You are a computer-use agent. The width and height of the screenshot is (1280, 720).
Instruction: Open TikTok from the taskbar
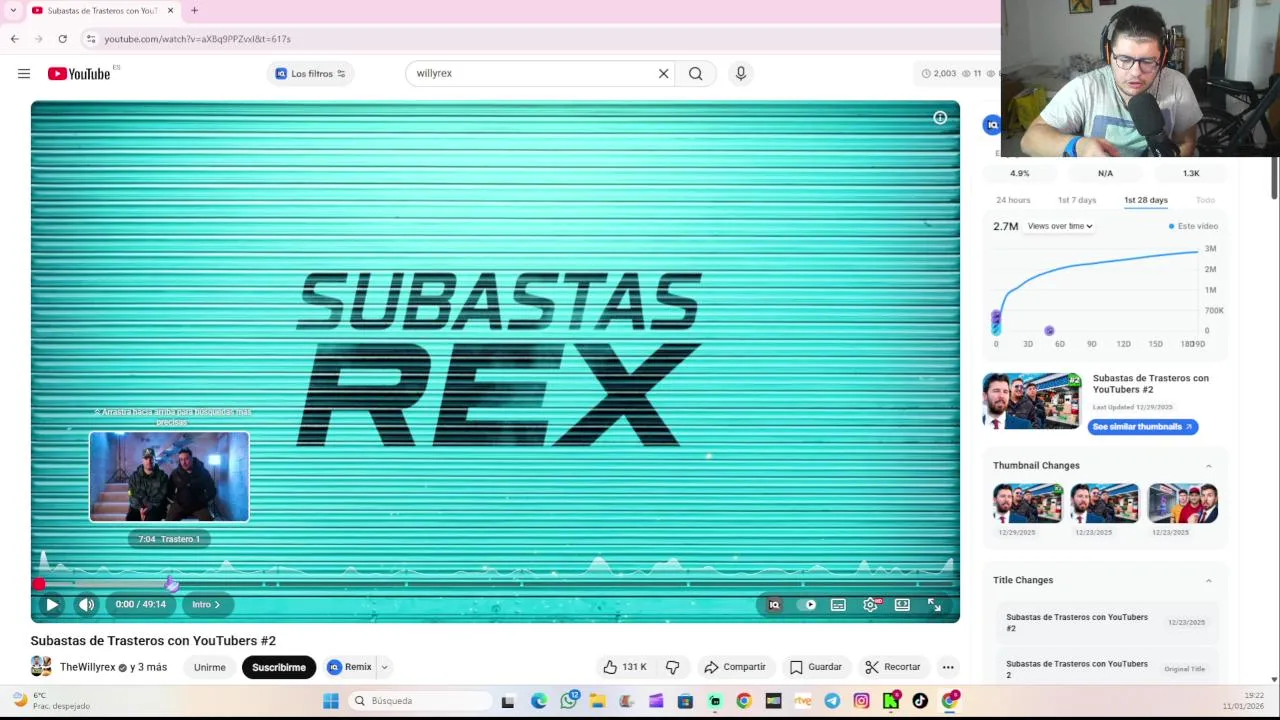[x=920, y=701]
